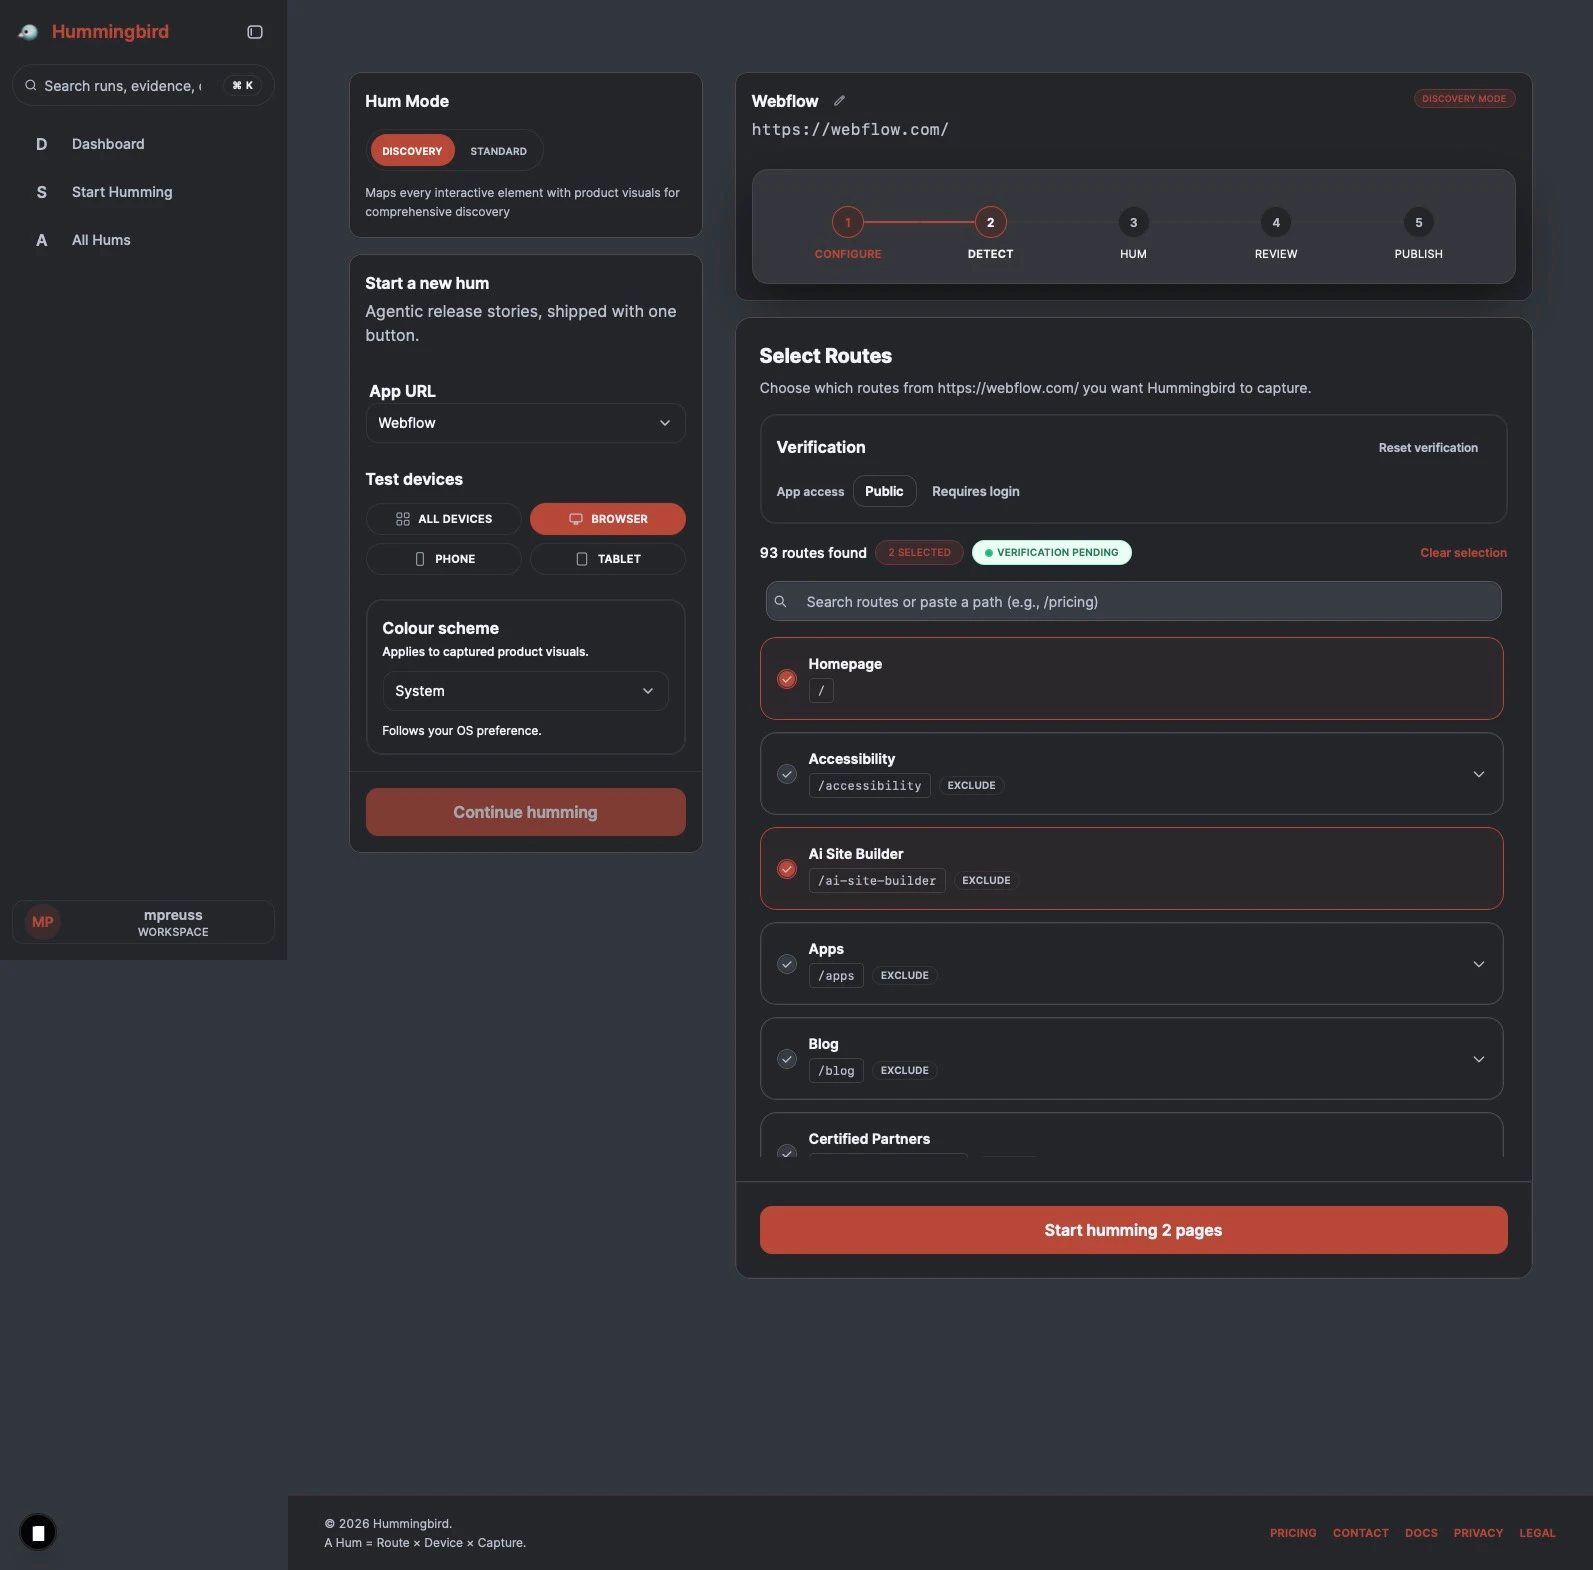Select the Accessibility route checkmark
This screenshot has width=1593, height=1570.
tap(787, 774)
